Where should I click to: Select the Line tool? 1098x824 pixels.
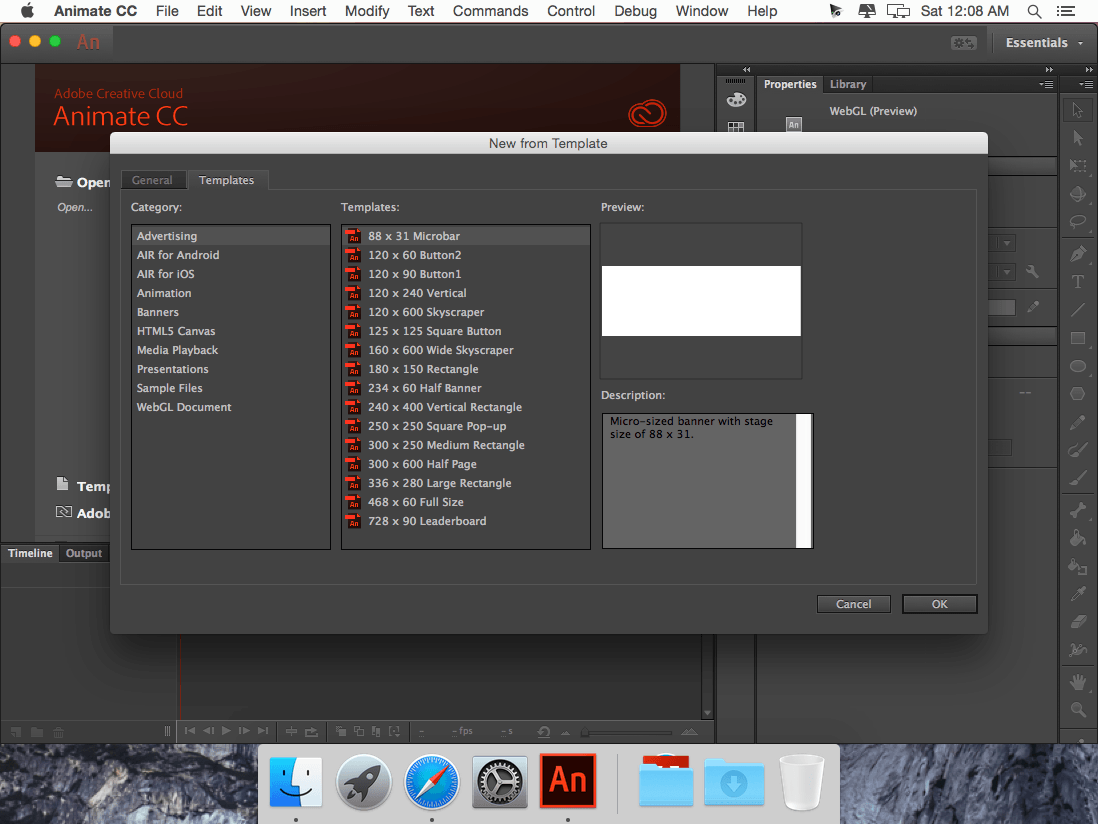(1078, 309)
